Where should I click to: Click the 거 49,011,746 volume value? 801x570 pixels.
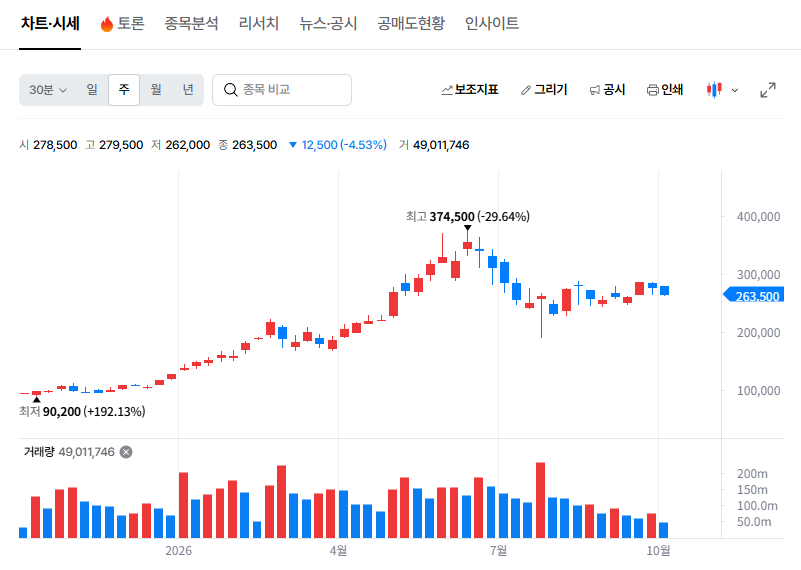coord(434,145)
